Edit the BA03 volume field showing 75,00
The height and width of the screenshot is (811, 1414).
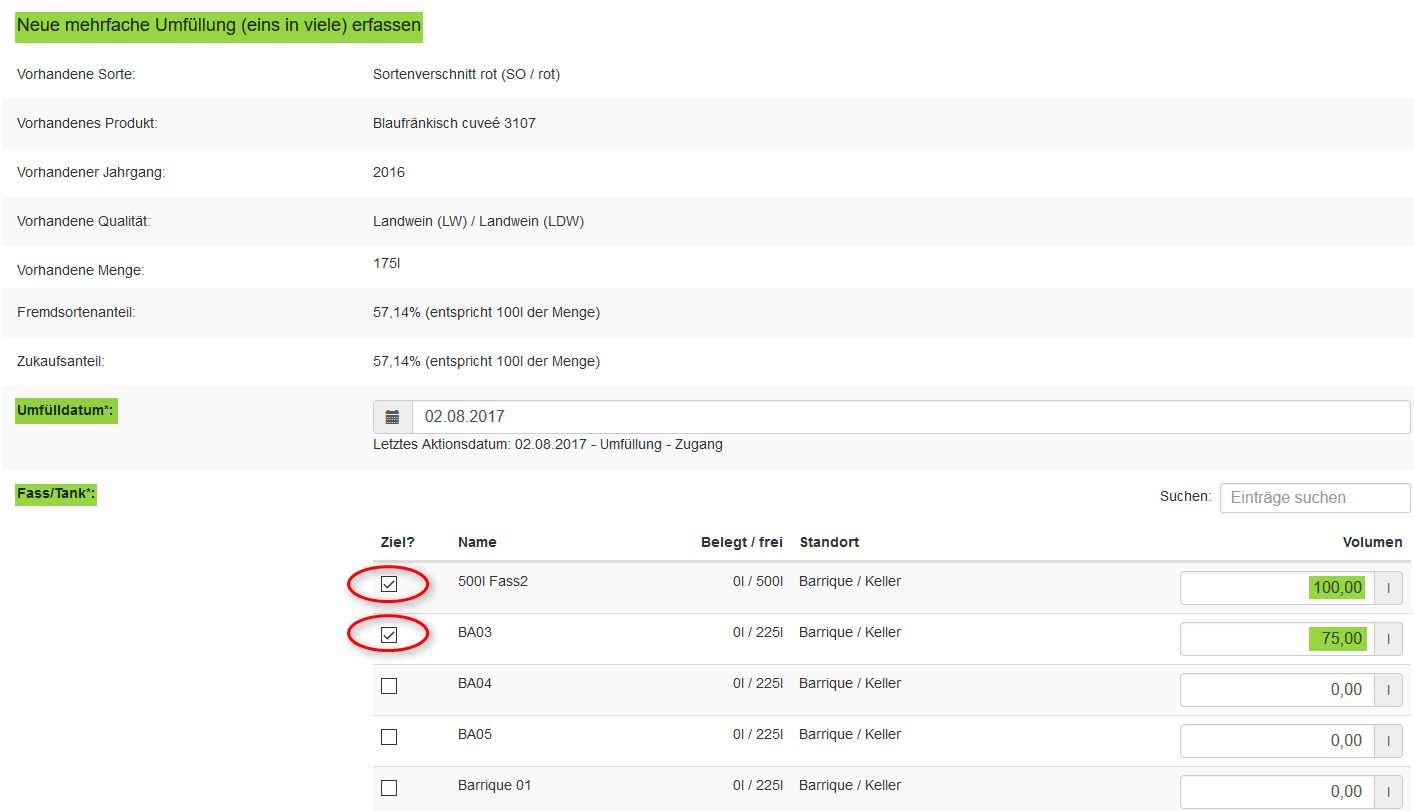coord(1276,639)
